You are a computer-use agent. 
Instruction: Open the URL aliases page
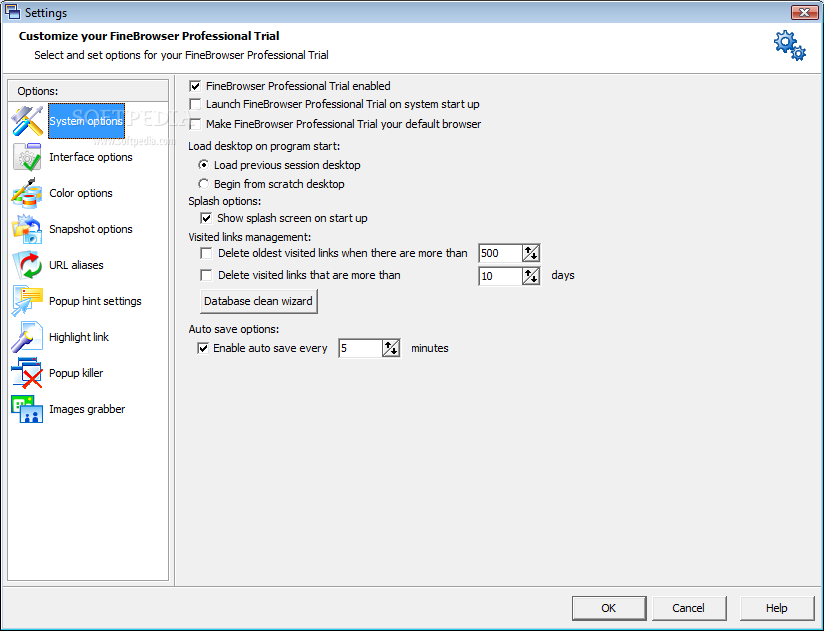pyautogui.click(x=76, y=265)
